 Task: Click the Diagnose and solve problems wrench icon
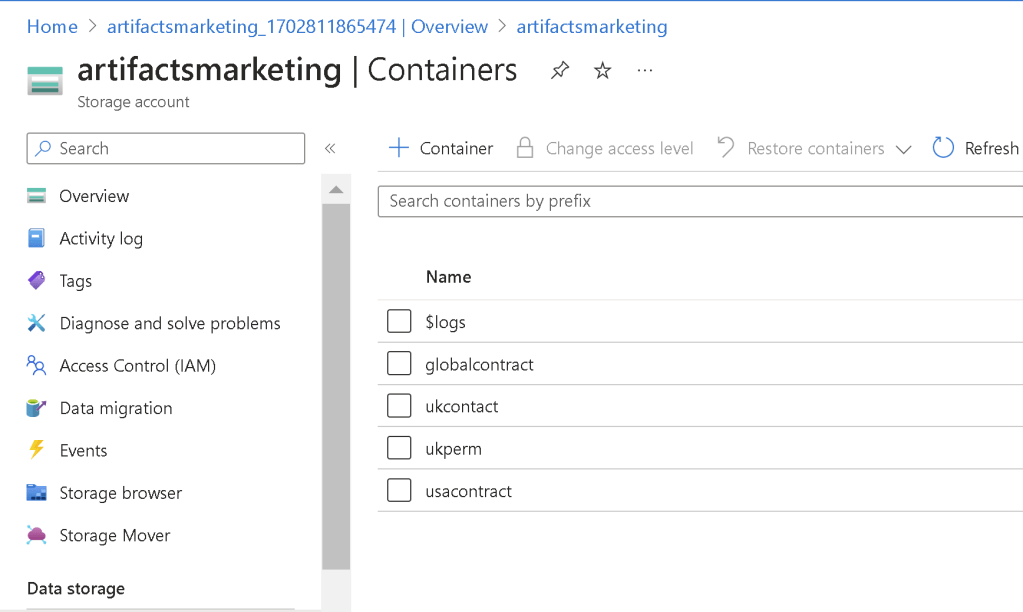(x=37, y=323)
